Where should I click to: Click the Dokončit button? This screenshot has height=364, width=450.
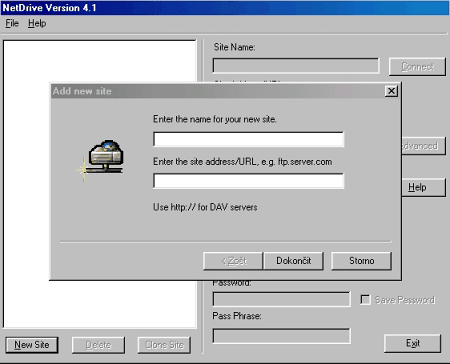tap(293, 261)
